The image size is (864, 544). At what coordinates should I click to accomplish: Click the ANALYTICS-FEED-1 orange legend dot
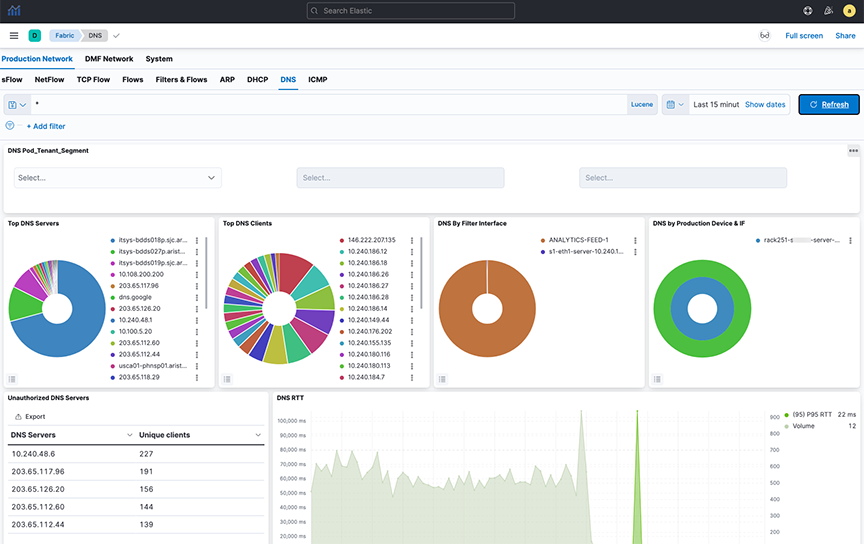pos(543,240)
